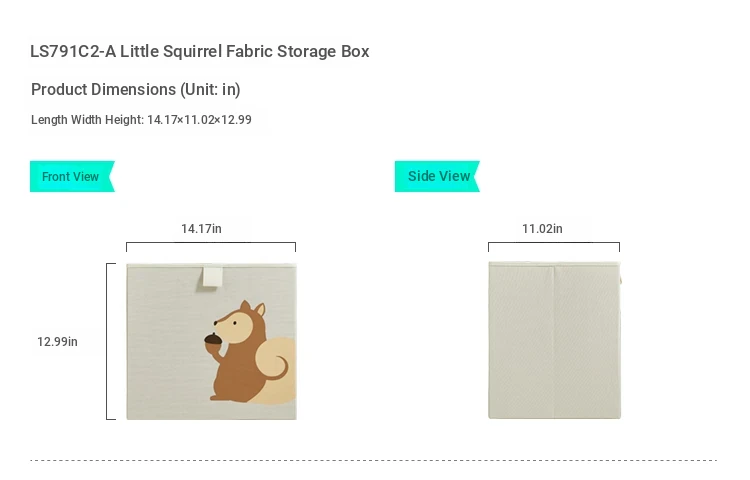Click the dashed divider line at bottom
This screenshot has width=750, height=480.
[x=374, y=460]
